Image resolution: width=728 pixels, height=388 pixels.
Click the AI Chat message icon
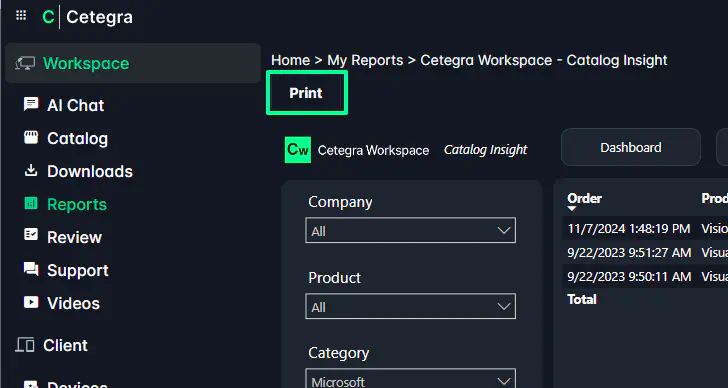coord(31,104)
